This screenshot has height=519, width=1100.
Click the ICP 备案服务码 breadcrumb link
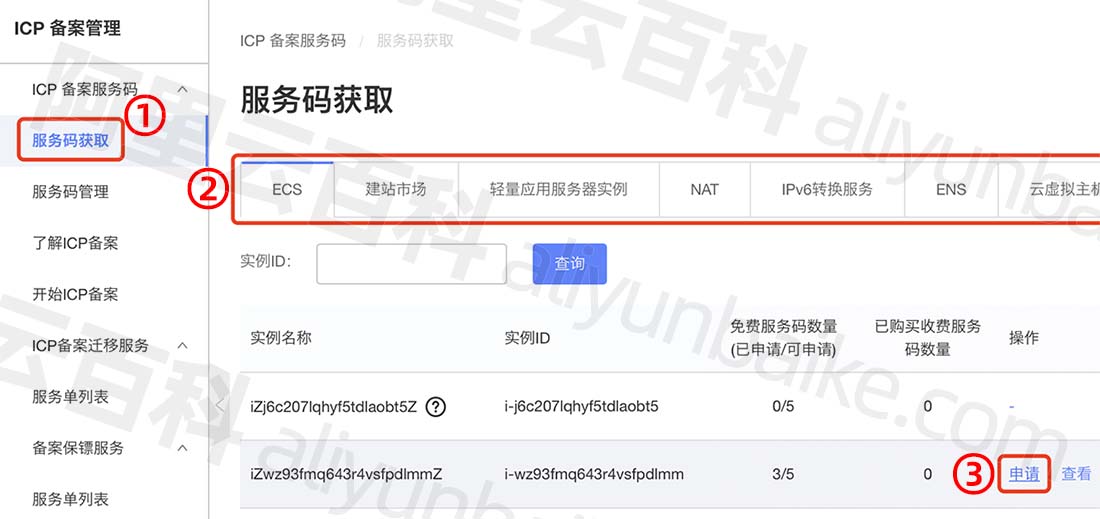293,41
